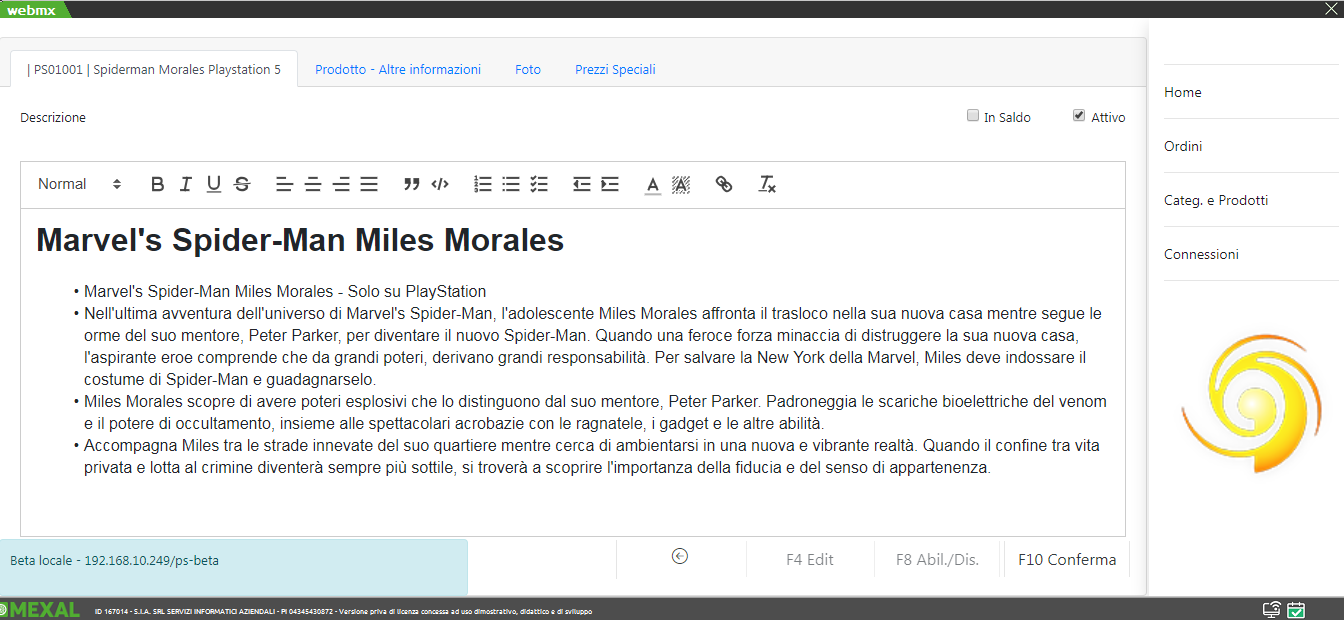Insert a blockquote in the description
The height and width of the screenshot is (620, 1344).
[411, 184]
